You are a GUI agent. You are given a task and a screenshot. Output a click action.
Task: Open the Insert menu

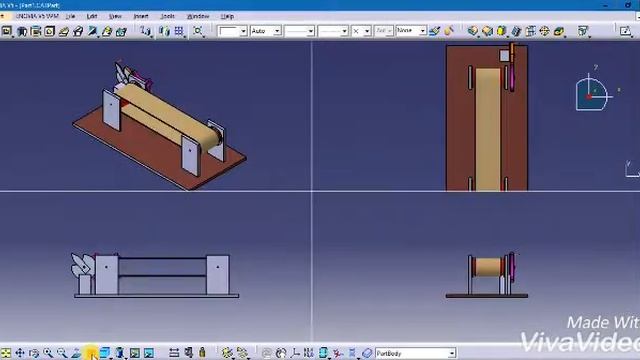pos(141,16)
